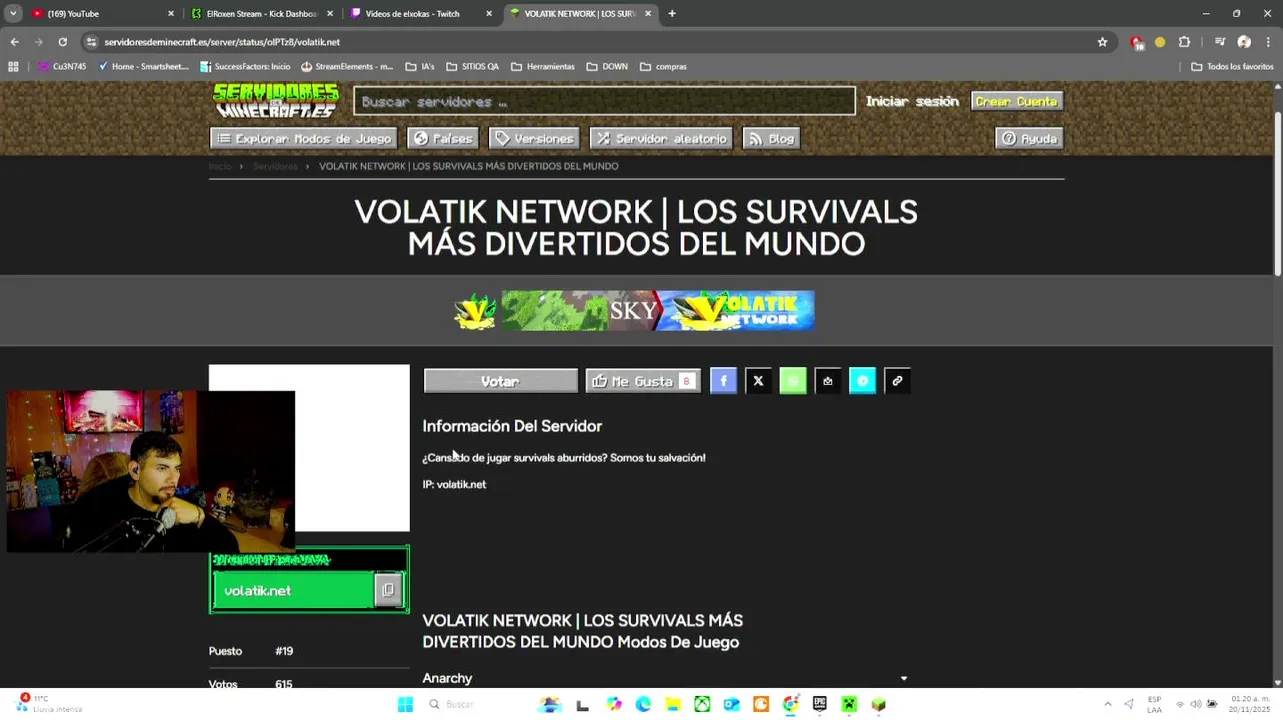The height and width of the screenshot is (720, 1283).
Task: Click the Votar button
Action: 501,381
